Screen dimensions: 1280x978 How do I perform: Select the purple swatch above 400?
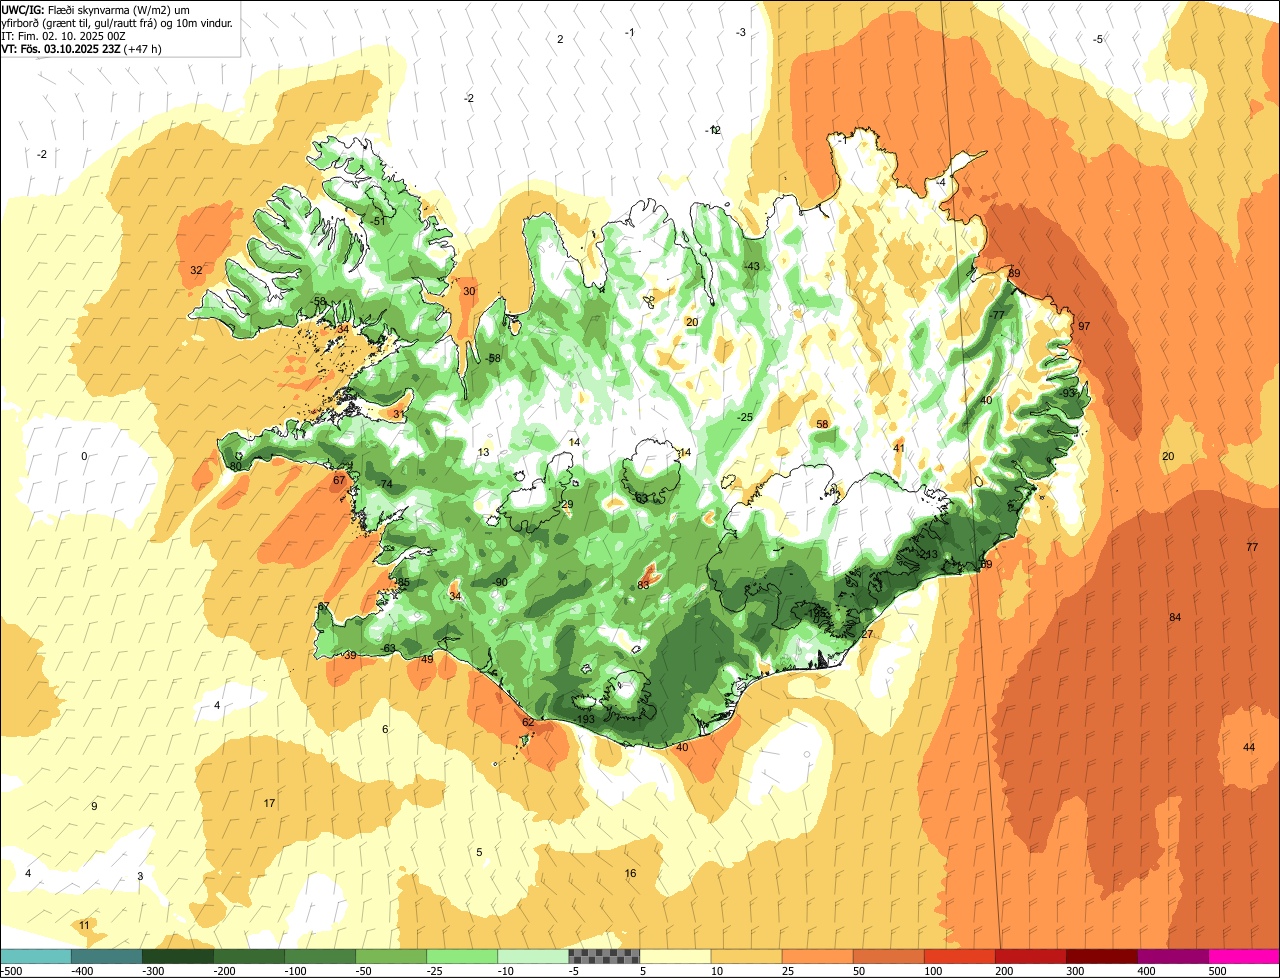coord(1172,956)
